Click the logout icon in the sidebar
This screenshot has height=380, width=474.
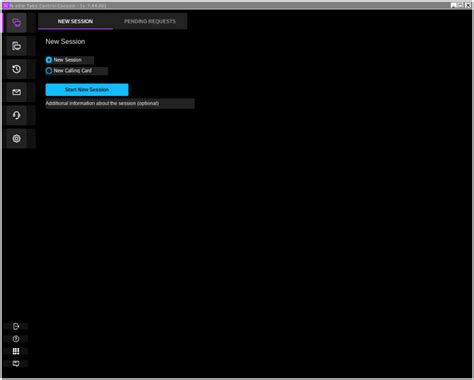pos(16,326)
